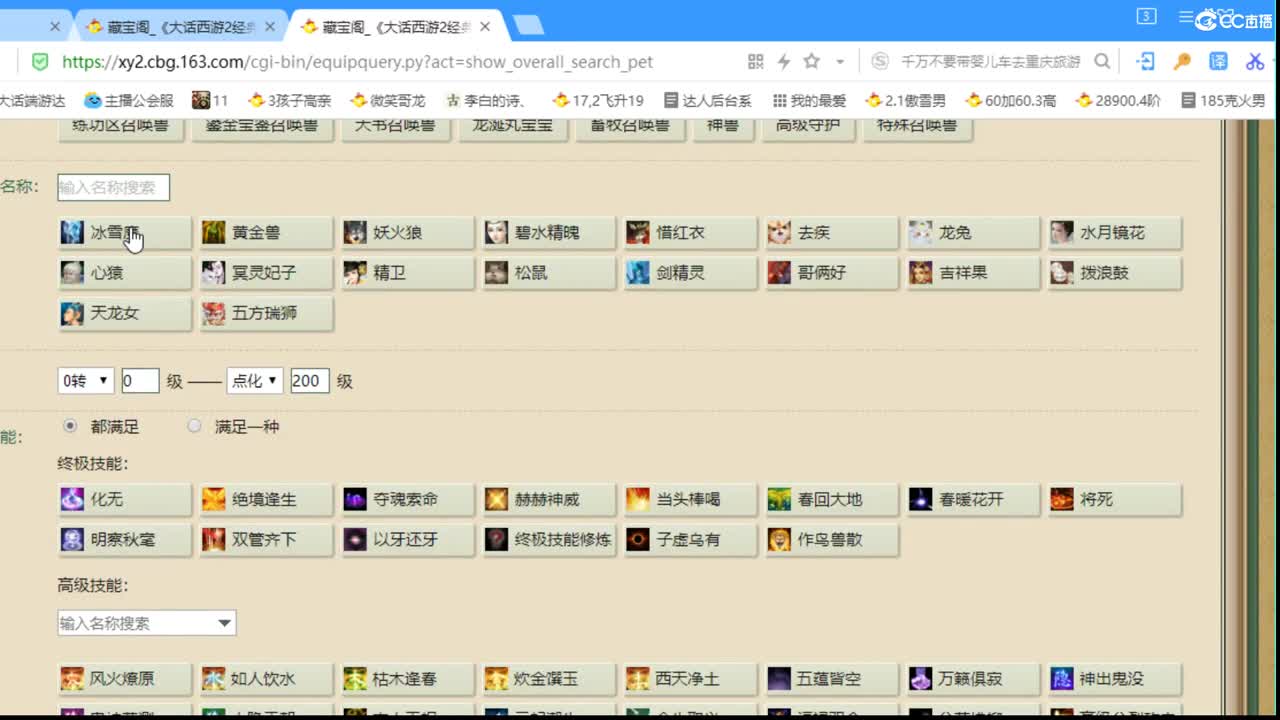This screenshot has height=720, width=1280.
Task: Choose the 作鸟兽散 skill
Action: (x=832, y=540)
